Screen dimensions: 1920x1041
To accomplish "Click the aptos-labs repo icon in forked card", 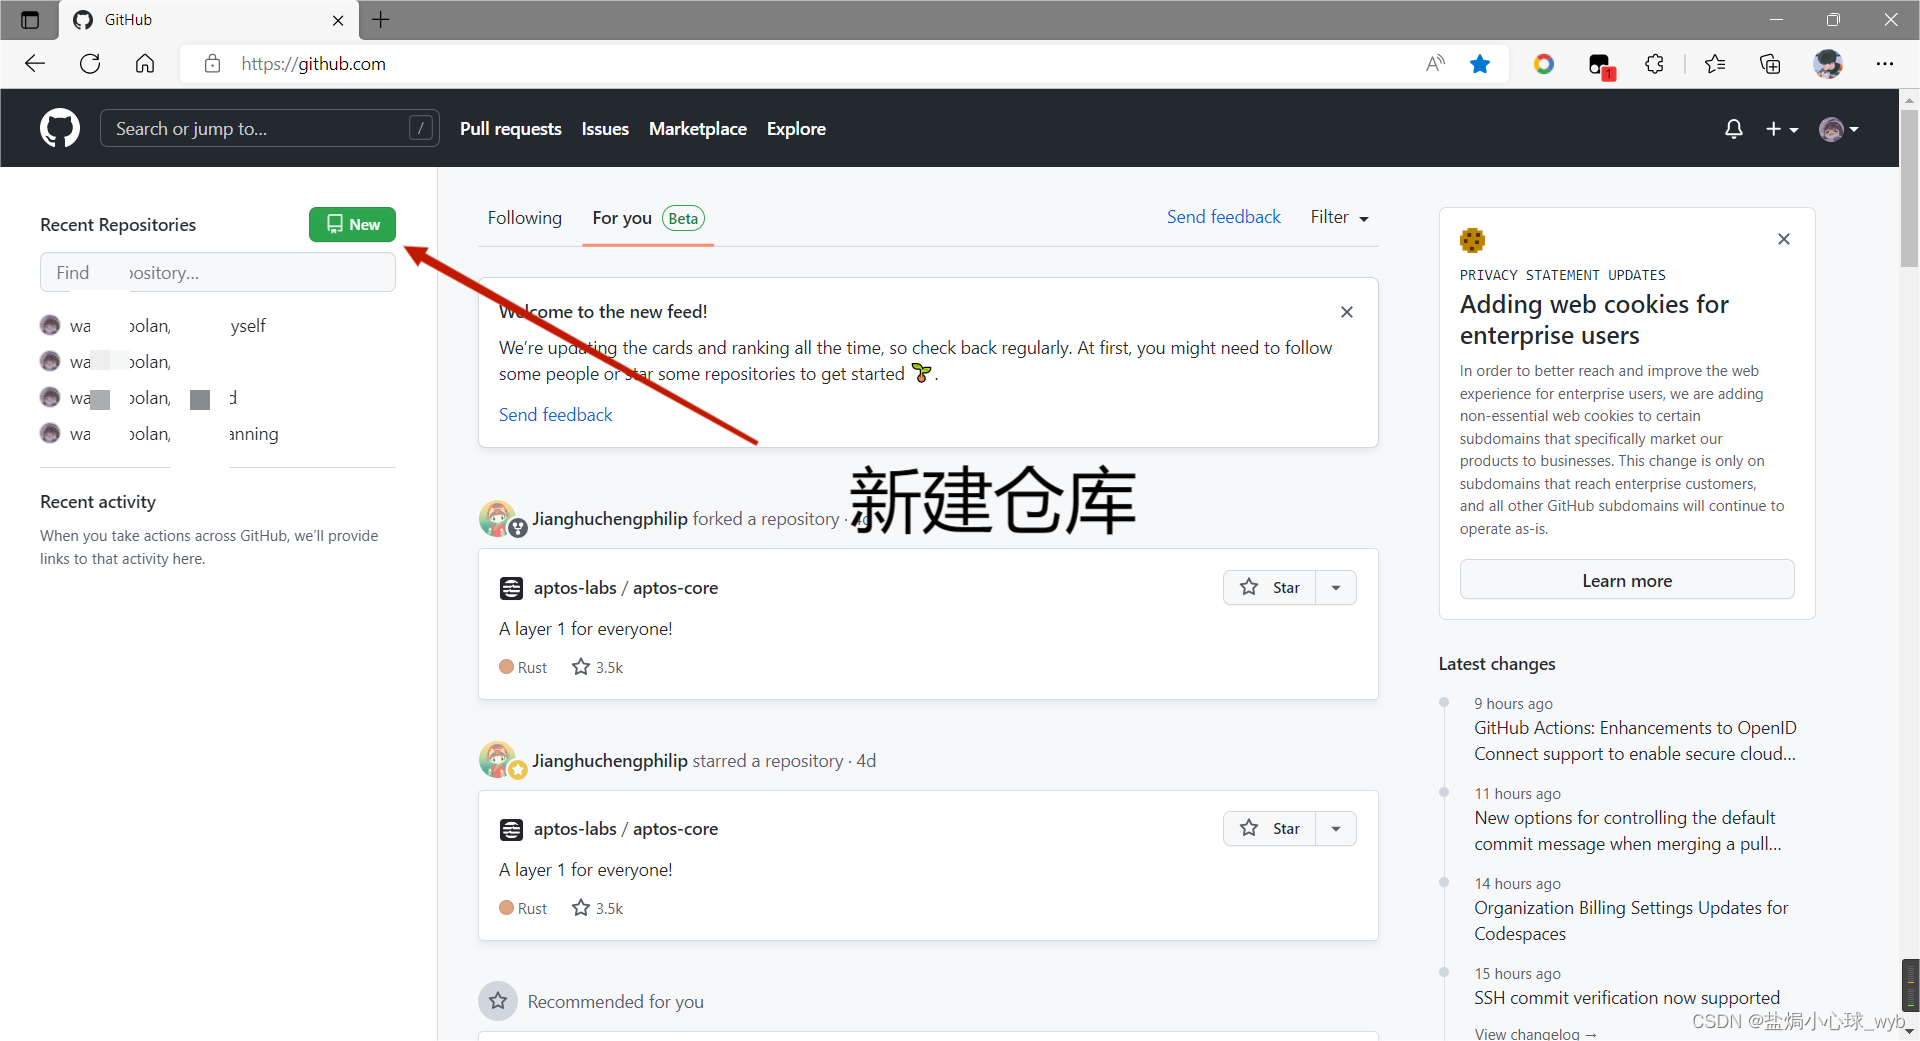I will pos(511,588).
